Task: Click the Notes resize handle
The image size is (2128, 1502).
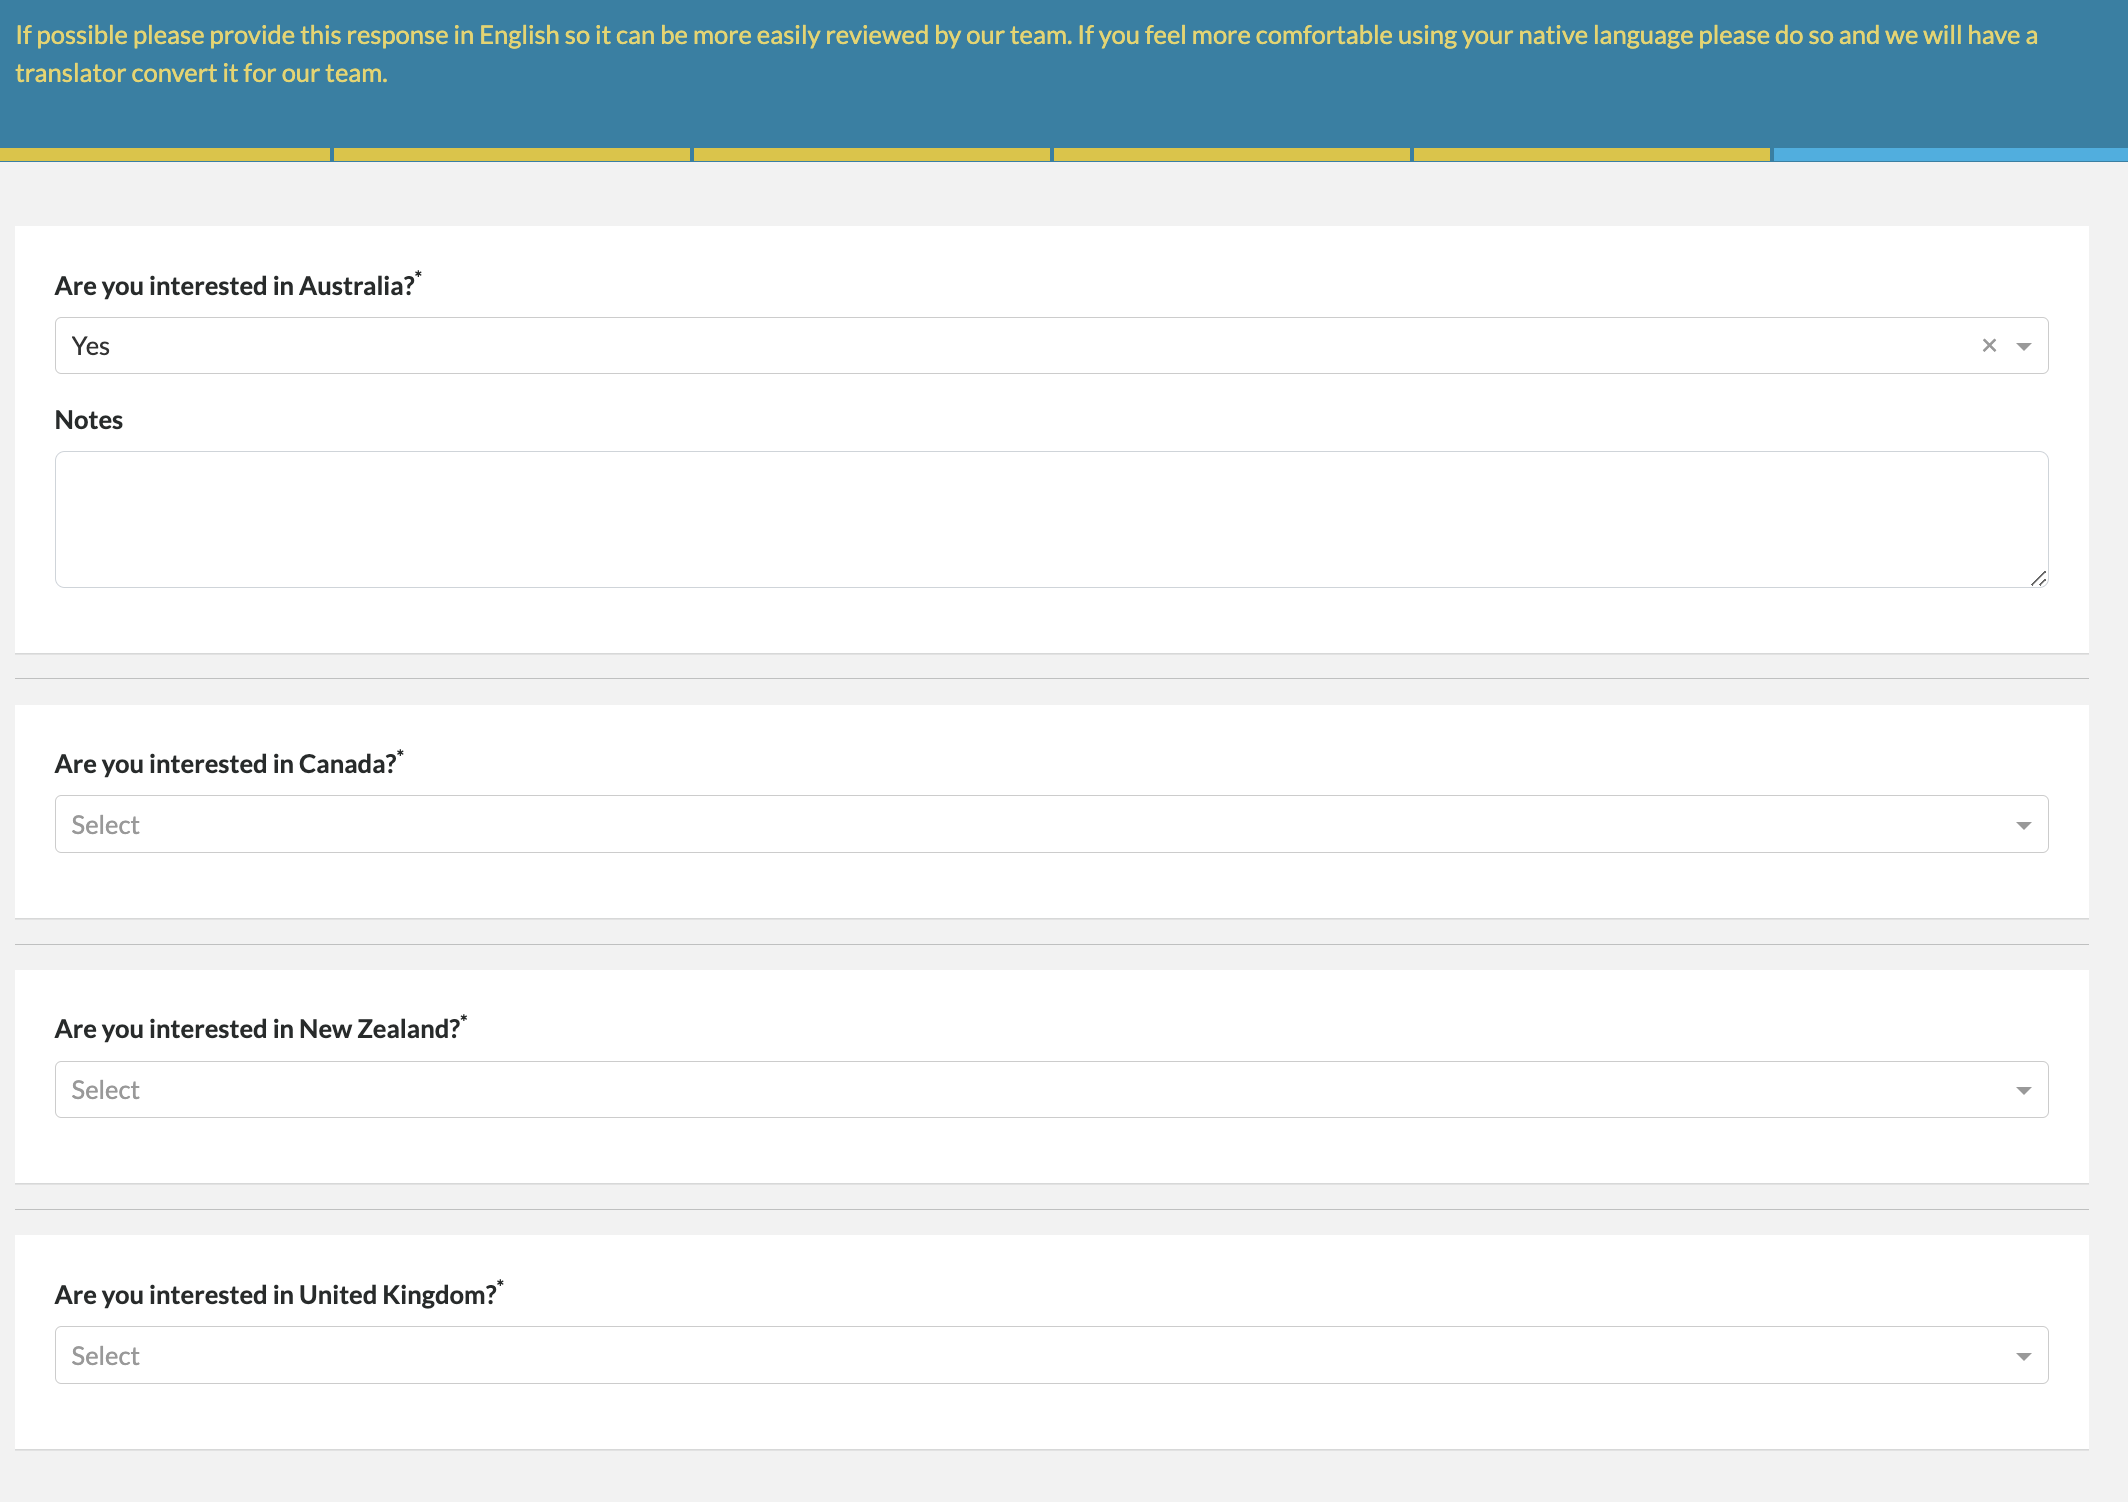Action: tap(2038, 578)
